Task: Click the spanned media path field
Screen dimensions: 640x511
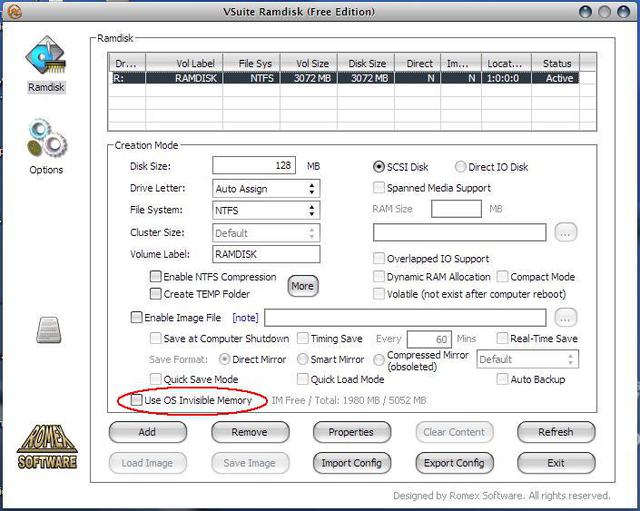Action: (460, 232)
